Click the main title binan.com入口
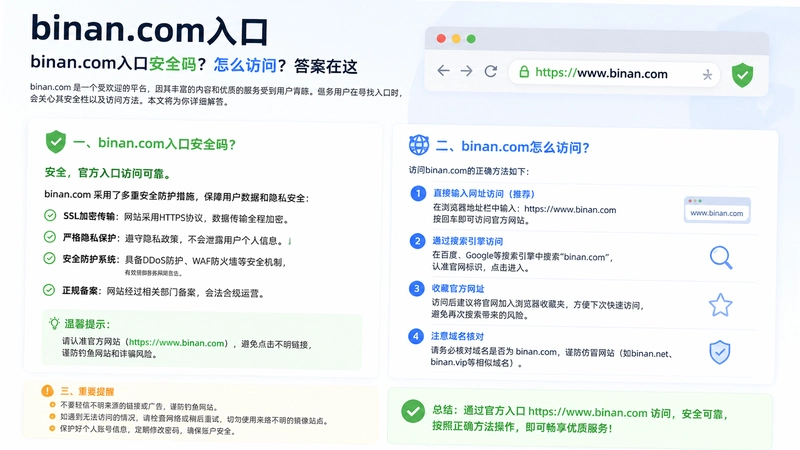Image resolution: width=800 pixels, height=450 pixels. click(149, 30)
